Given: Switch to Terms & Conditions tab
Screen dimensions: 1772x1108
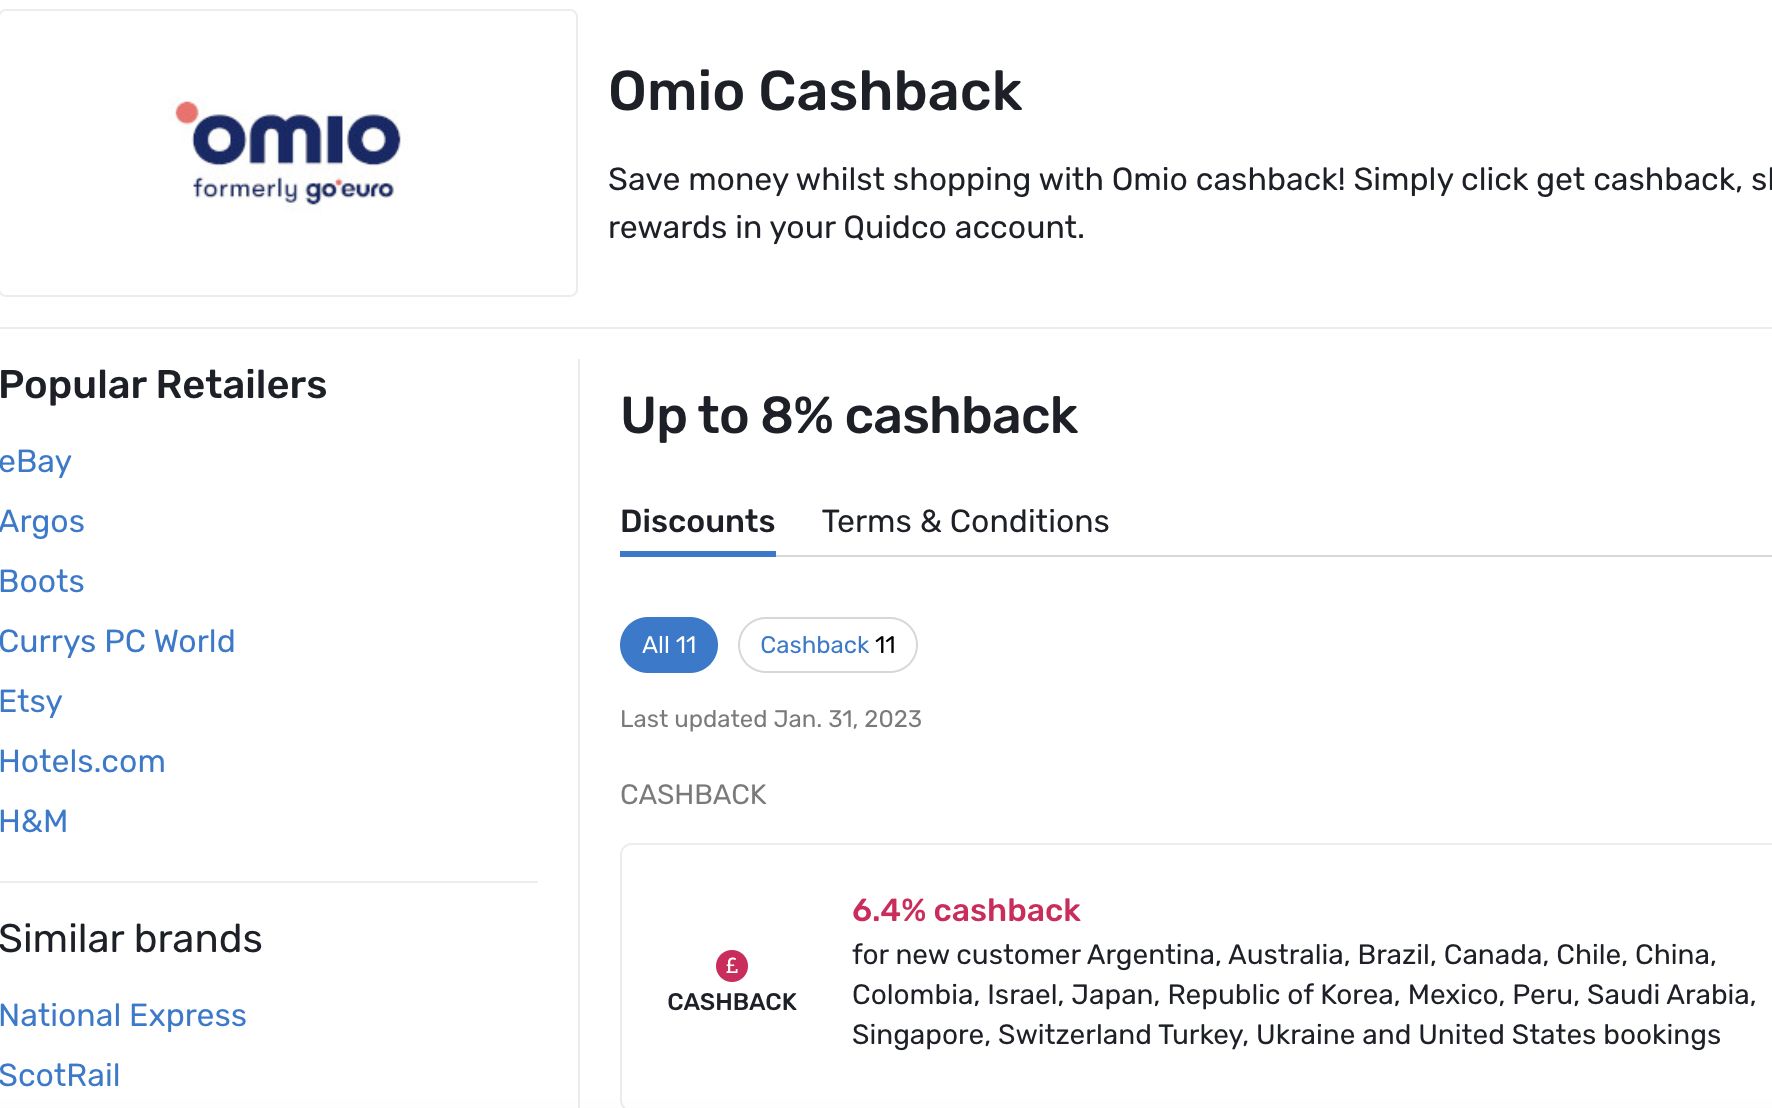Looking at the screenshot, I should pyautogui.click(x=965, y=521).
